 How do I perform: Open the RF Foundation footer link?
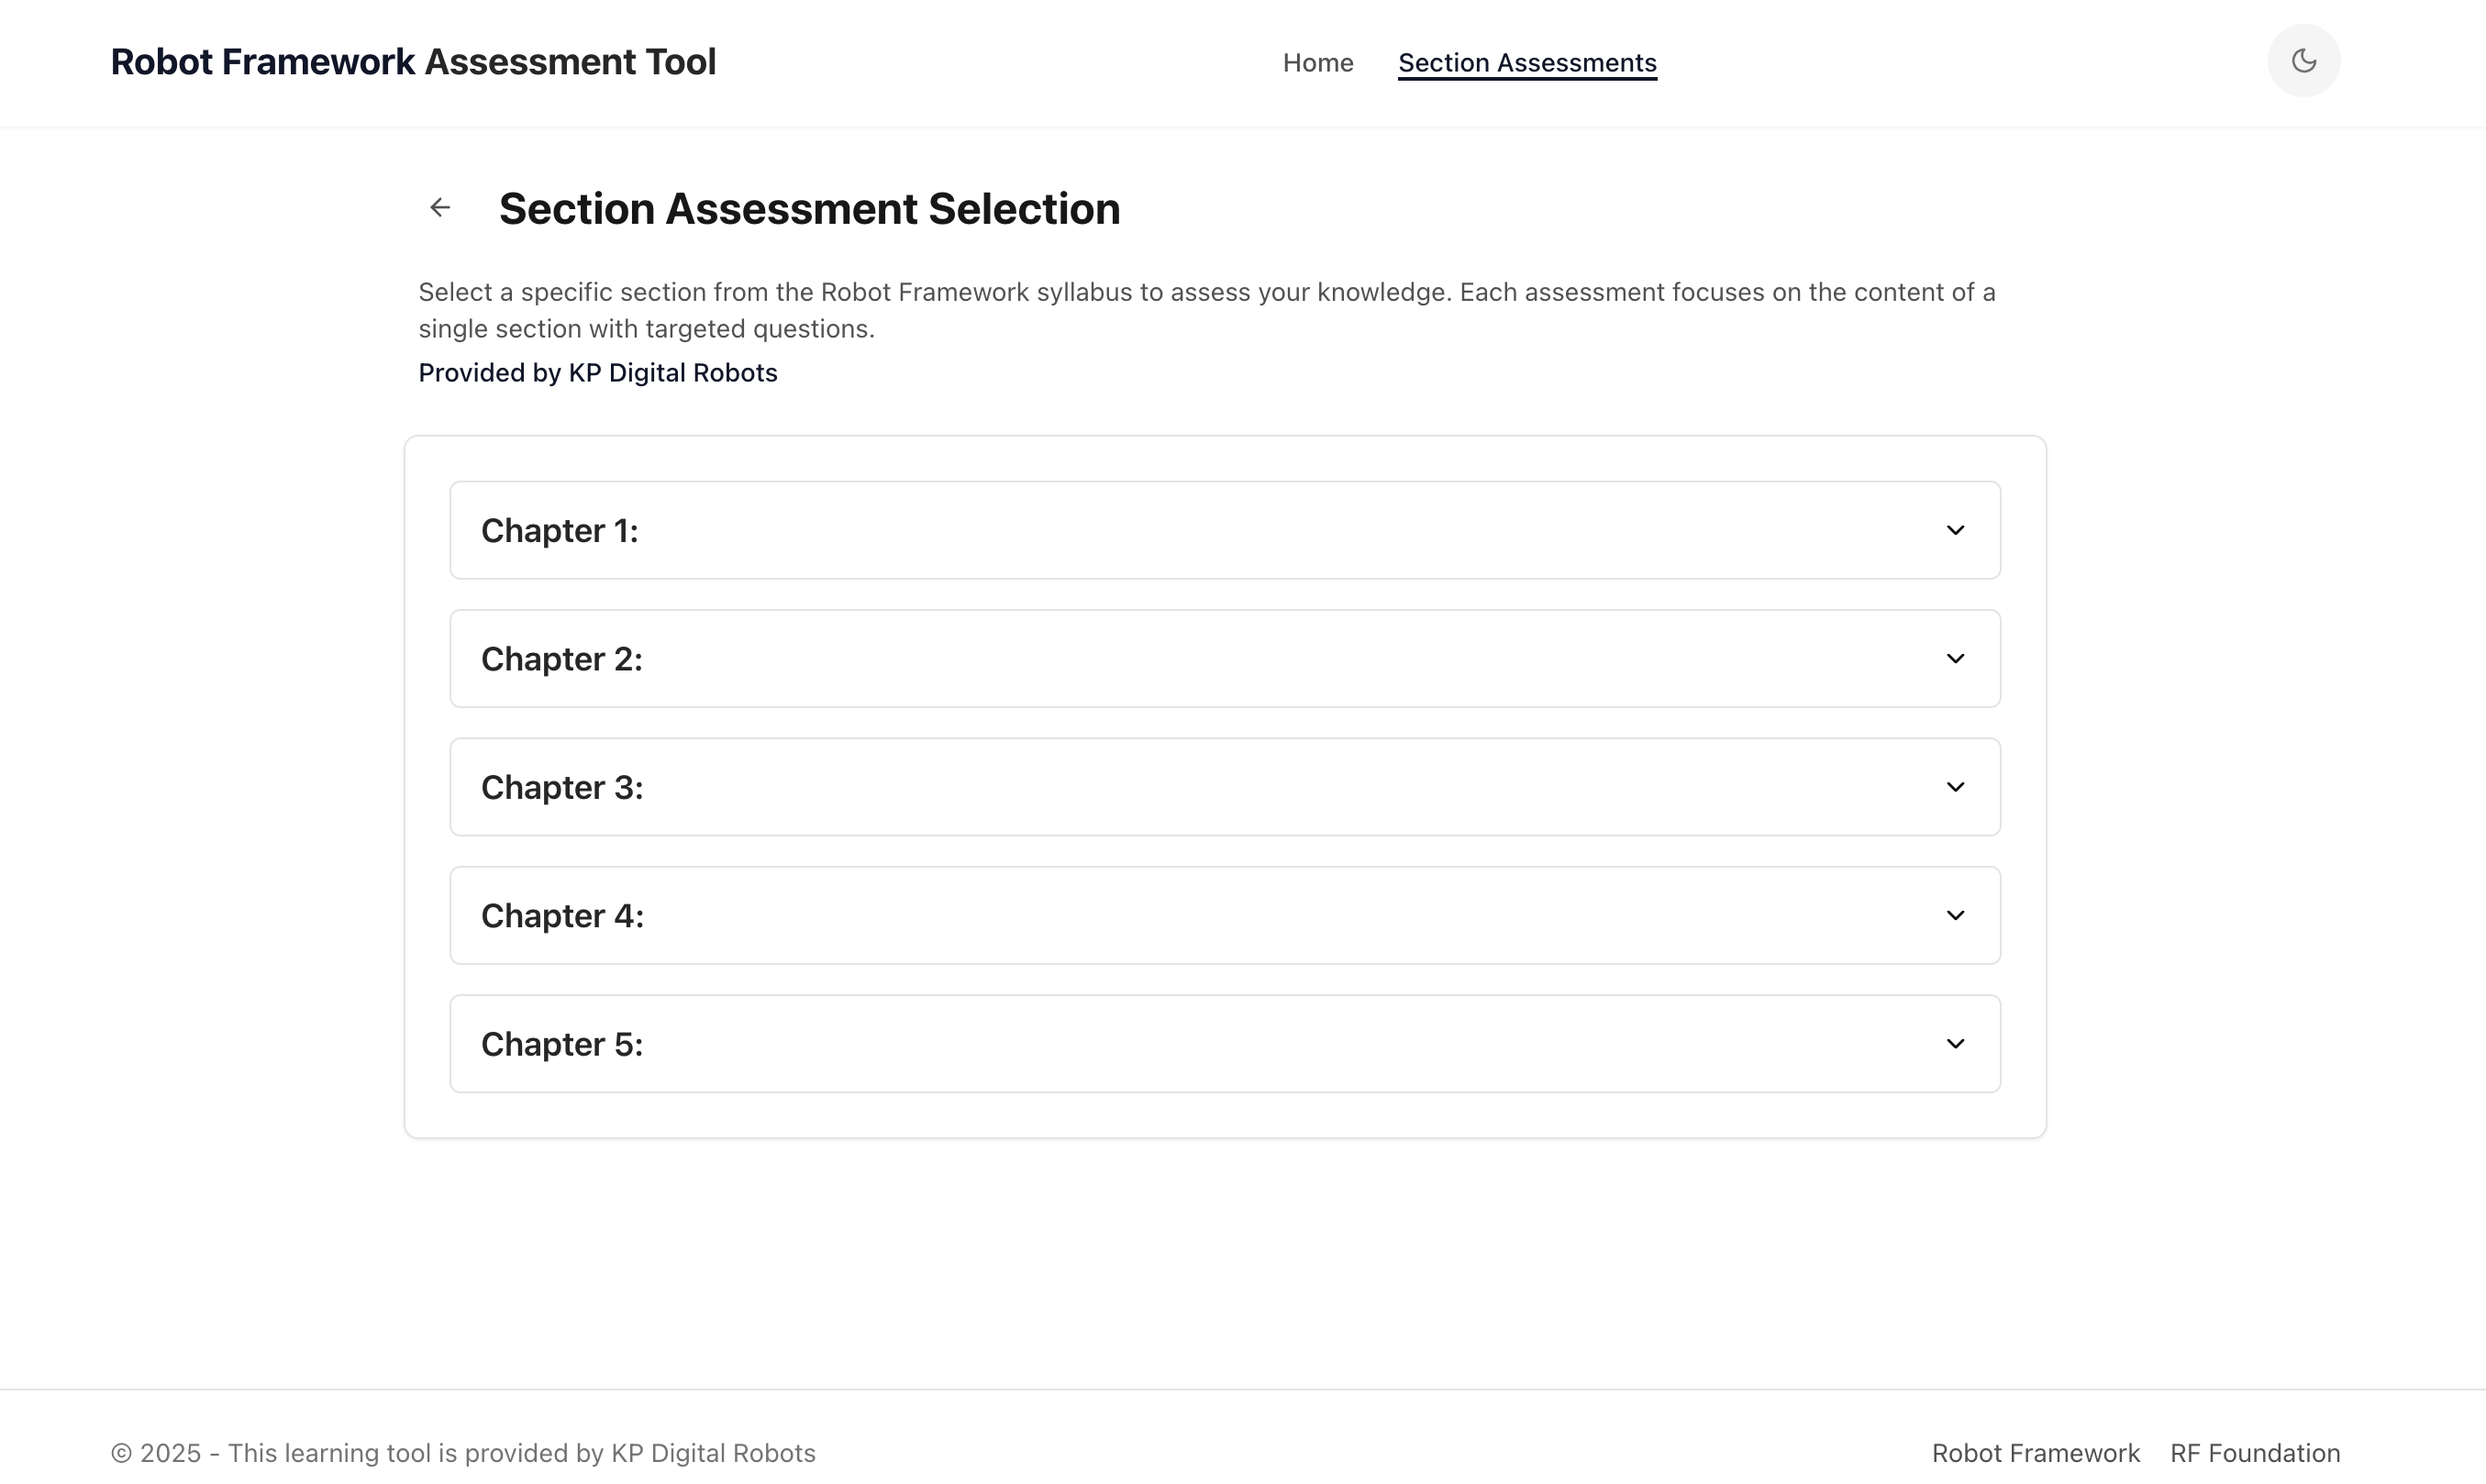pyautogui.click(x=2254, y=1452)
